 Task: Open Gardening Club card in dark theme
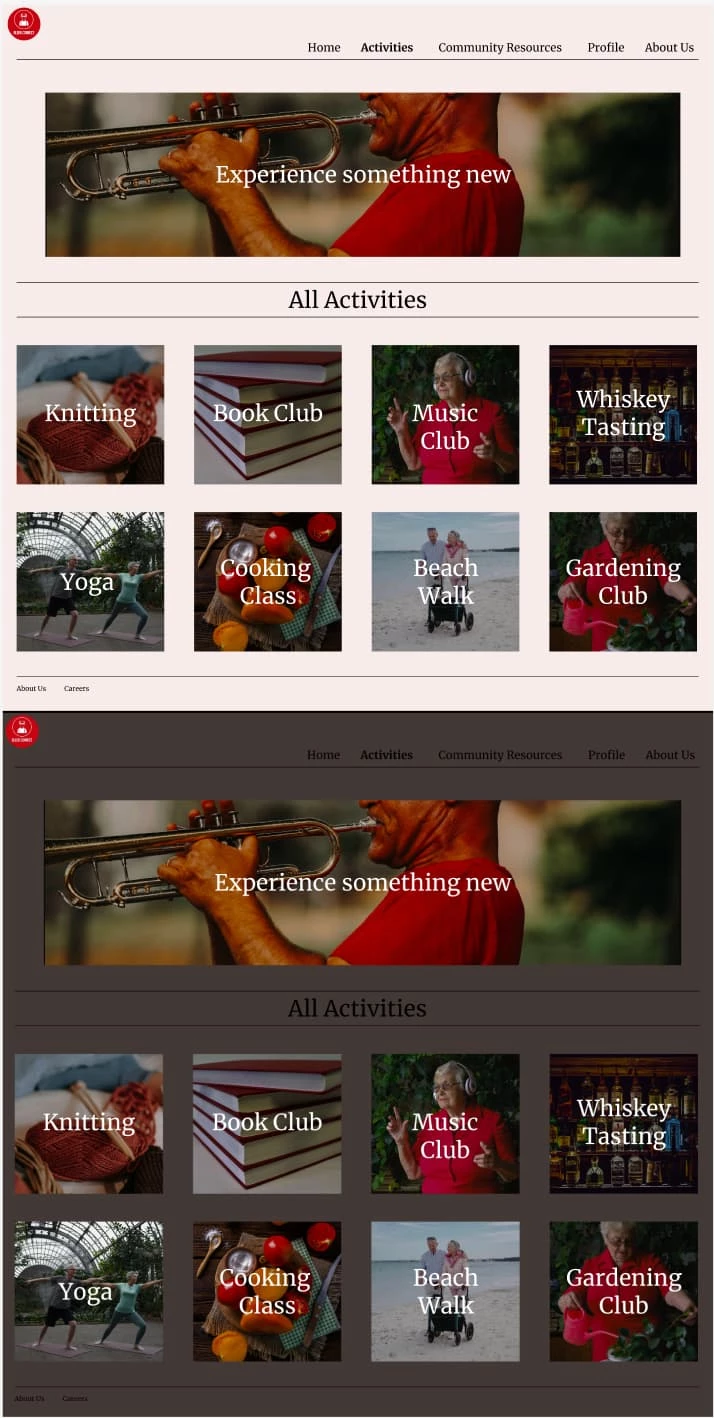coord(624,1291)
